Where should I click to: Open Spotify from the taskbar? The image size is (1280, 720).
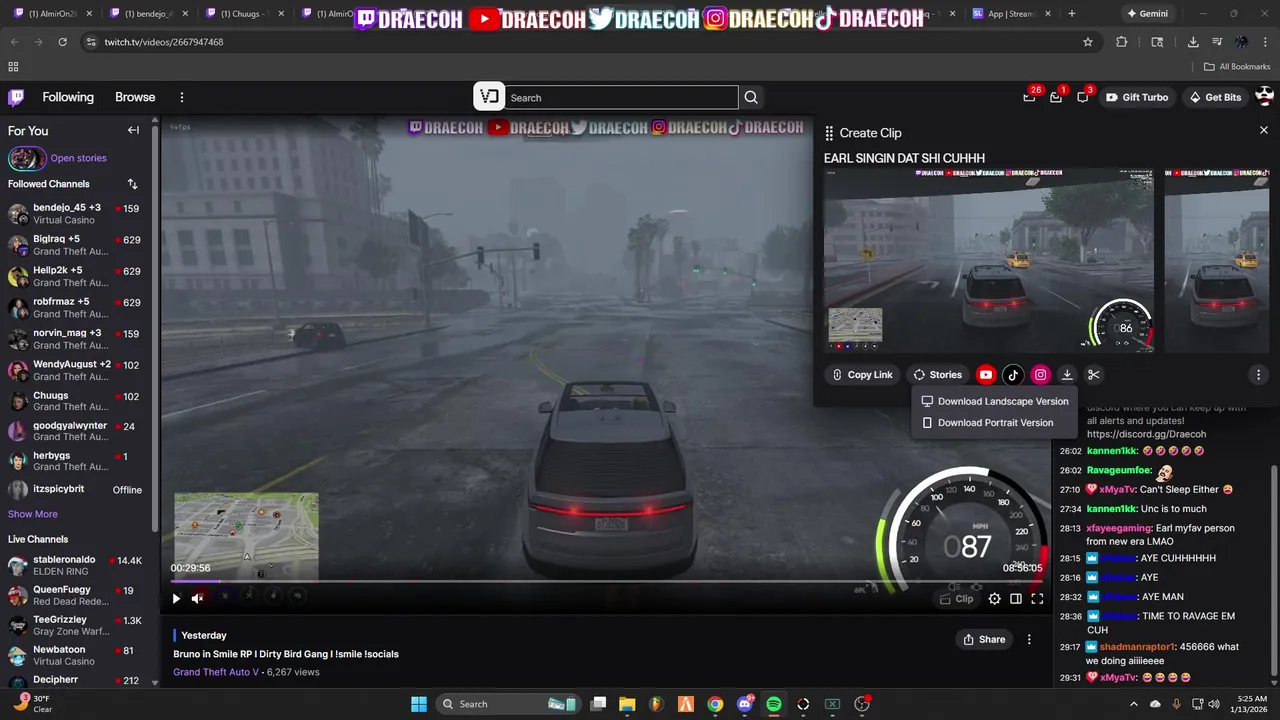[x=774, y=704]
